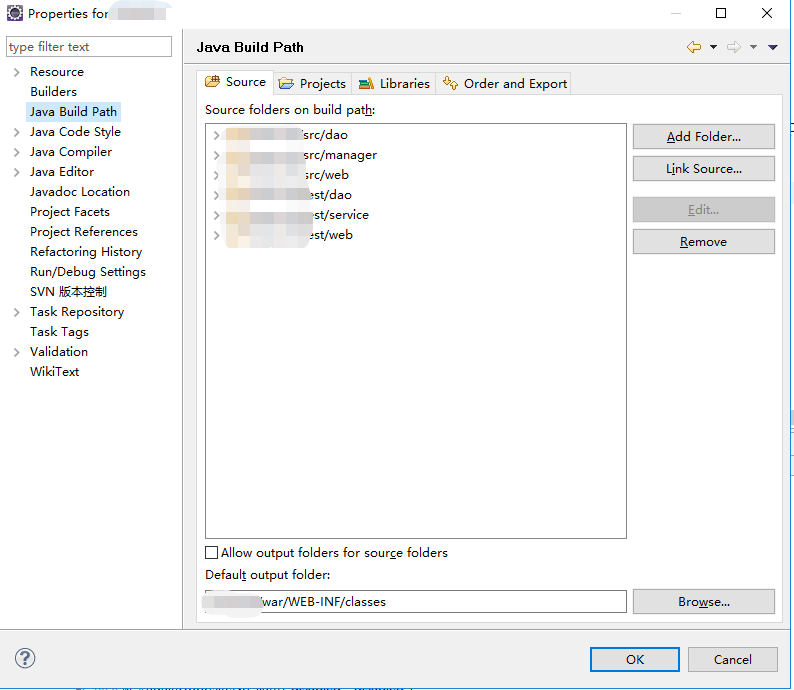Select Task Tags item
Screen dimensions: 794x690
tap(59, 332)
